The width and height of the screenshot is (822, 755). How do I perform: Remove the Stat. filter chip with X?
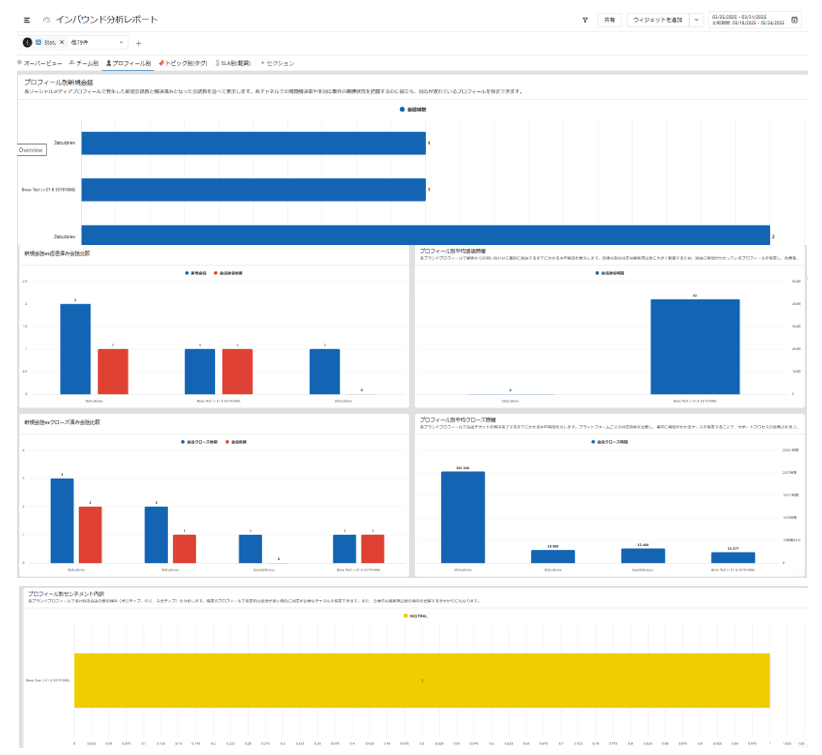[x=62, y=42]
